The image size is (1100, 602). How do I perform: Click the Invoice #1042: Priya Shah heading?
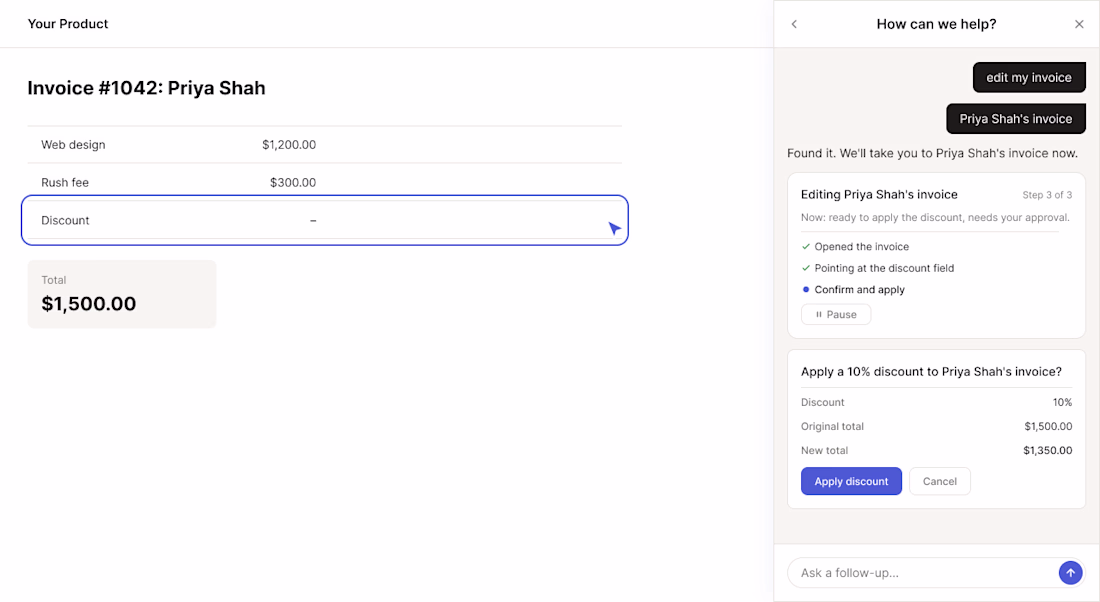pyautogui.click(x=147, y=88)
